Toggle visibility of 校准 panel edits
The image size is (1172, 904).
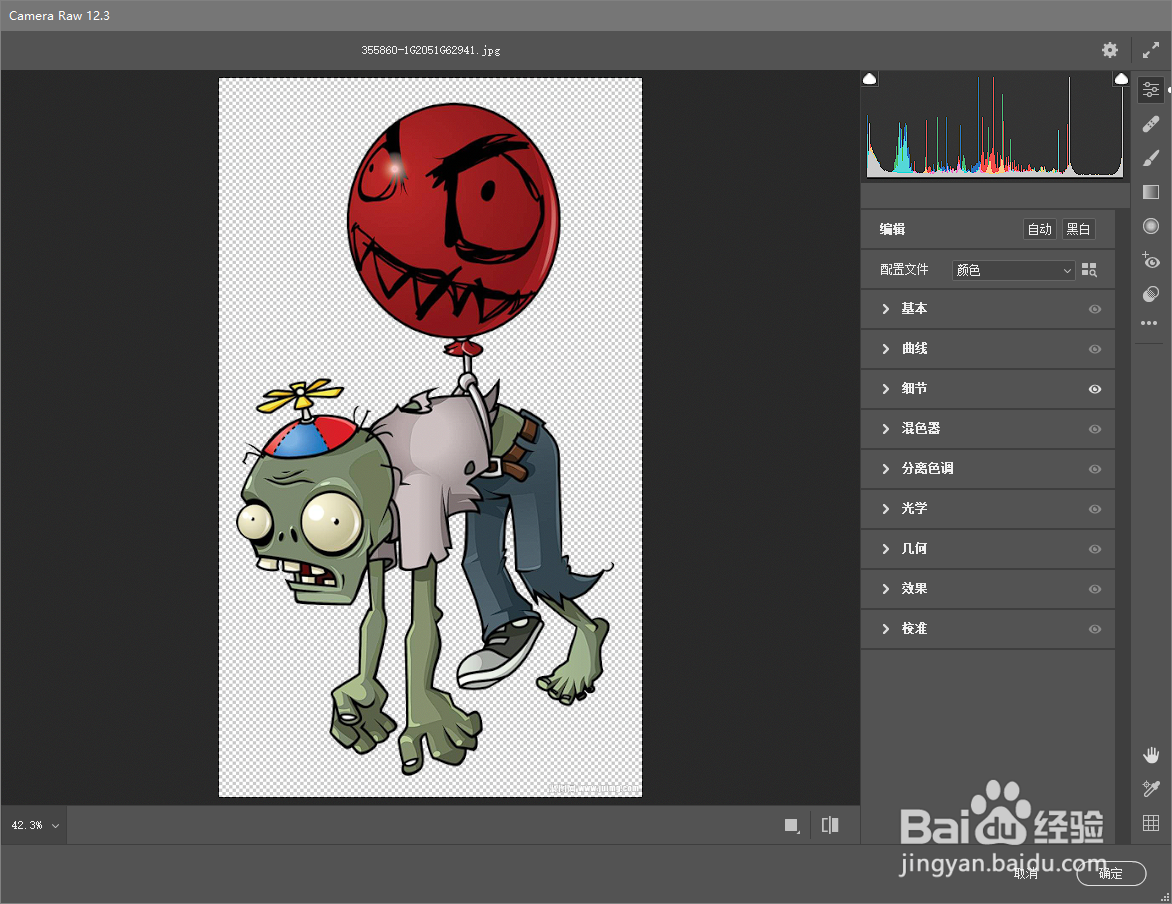1095,629
